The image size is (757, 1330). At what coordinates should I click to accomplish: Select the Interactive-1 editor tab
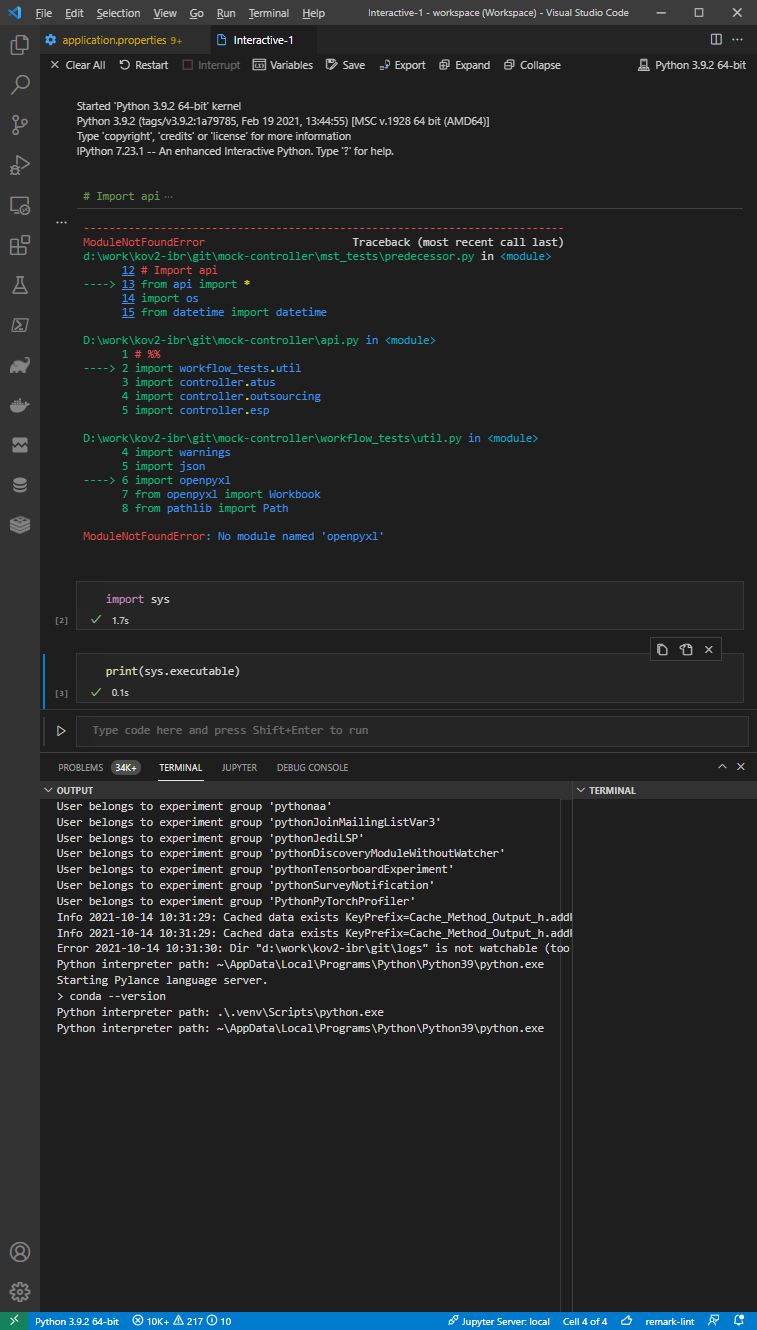(x=262, y=40)
